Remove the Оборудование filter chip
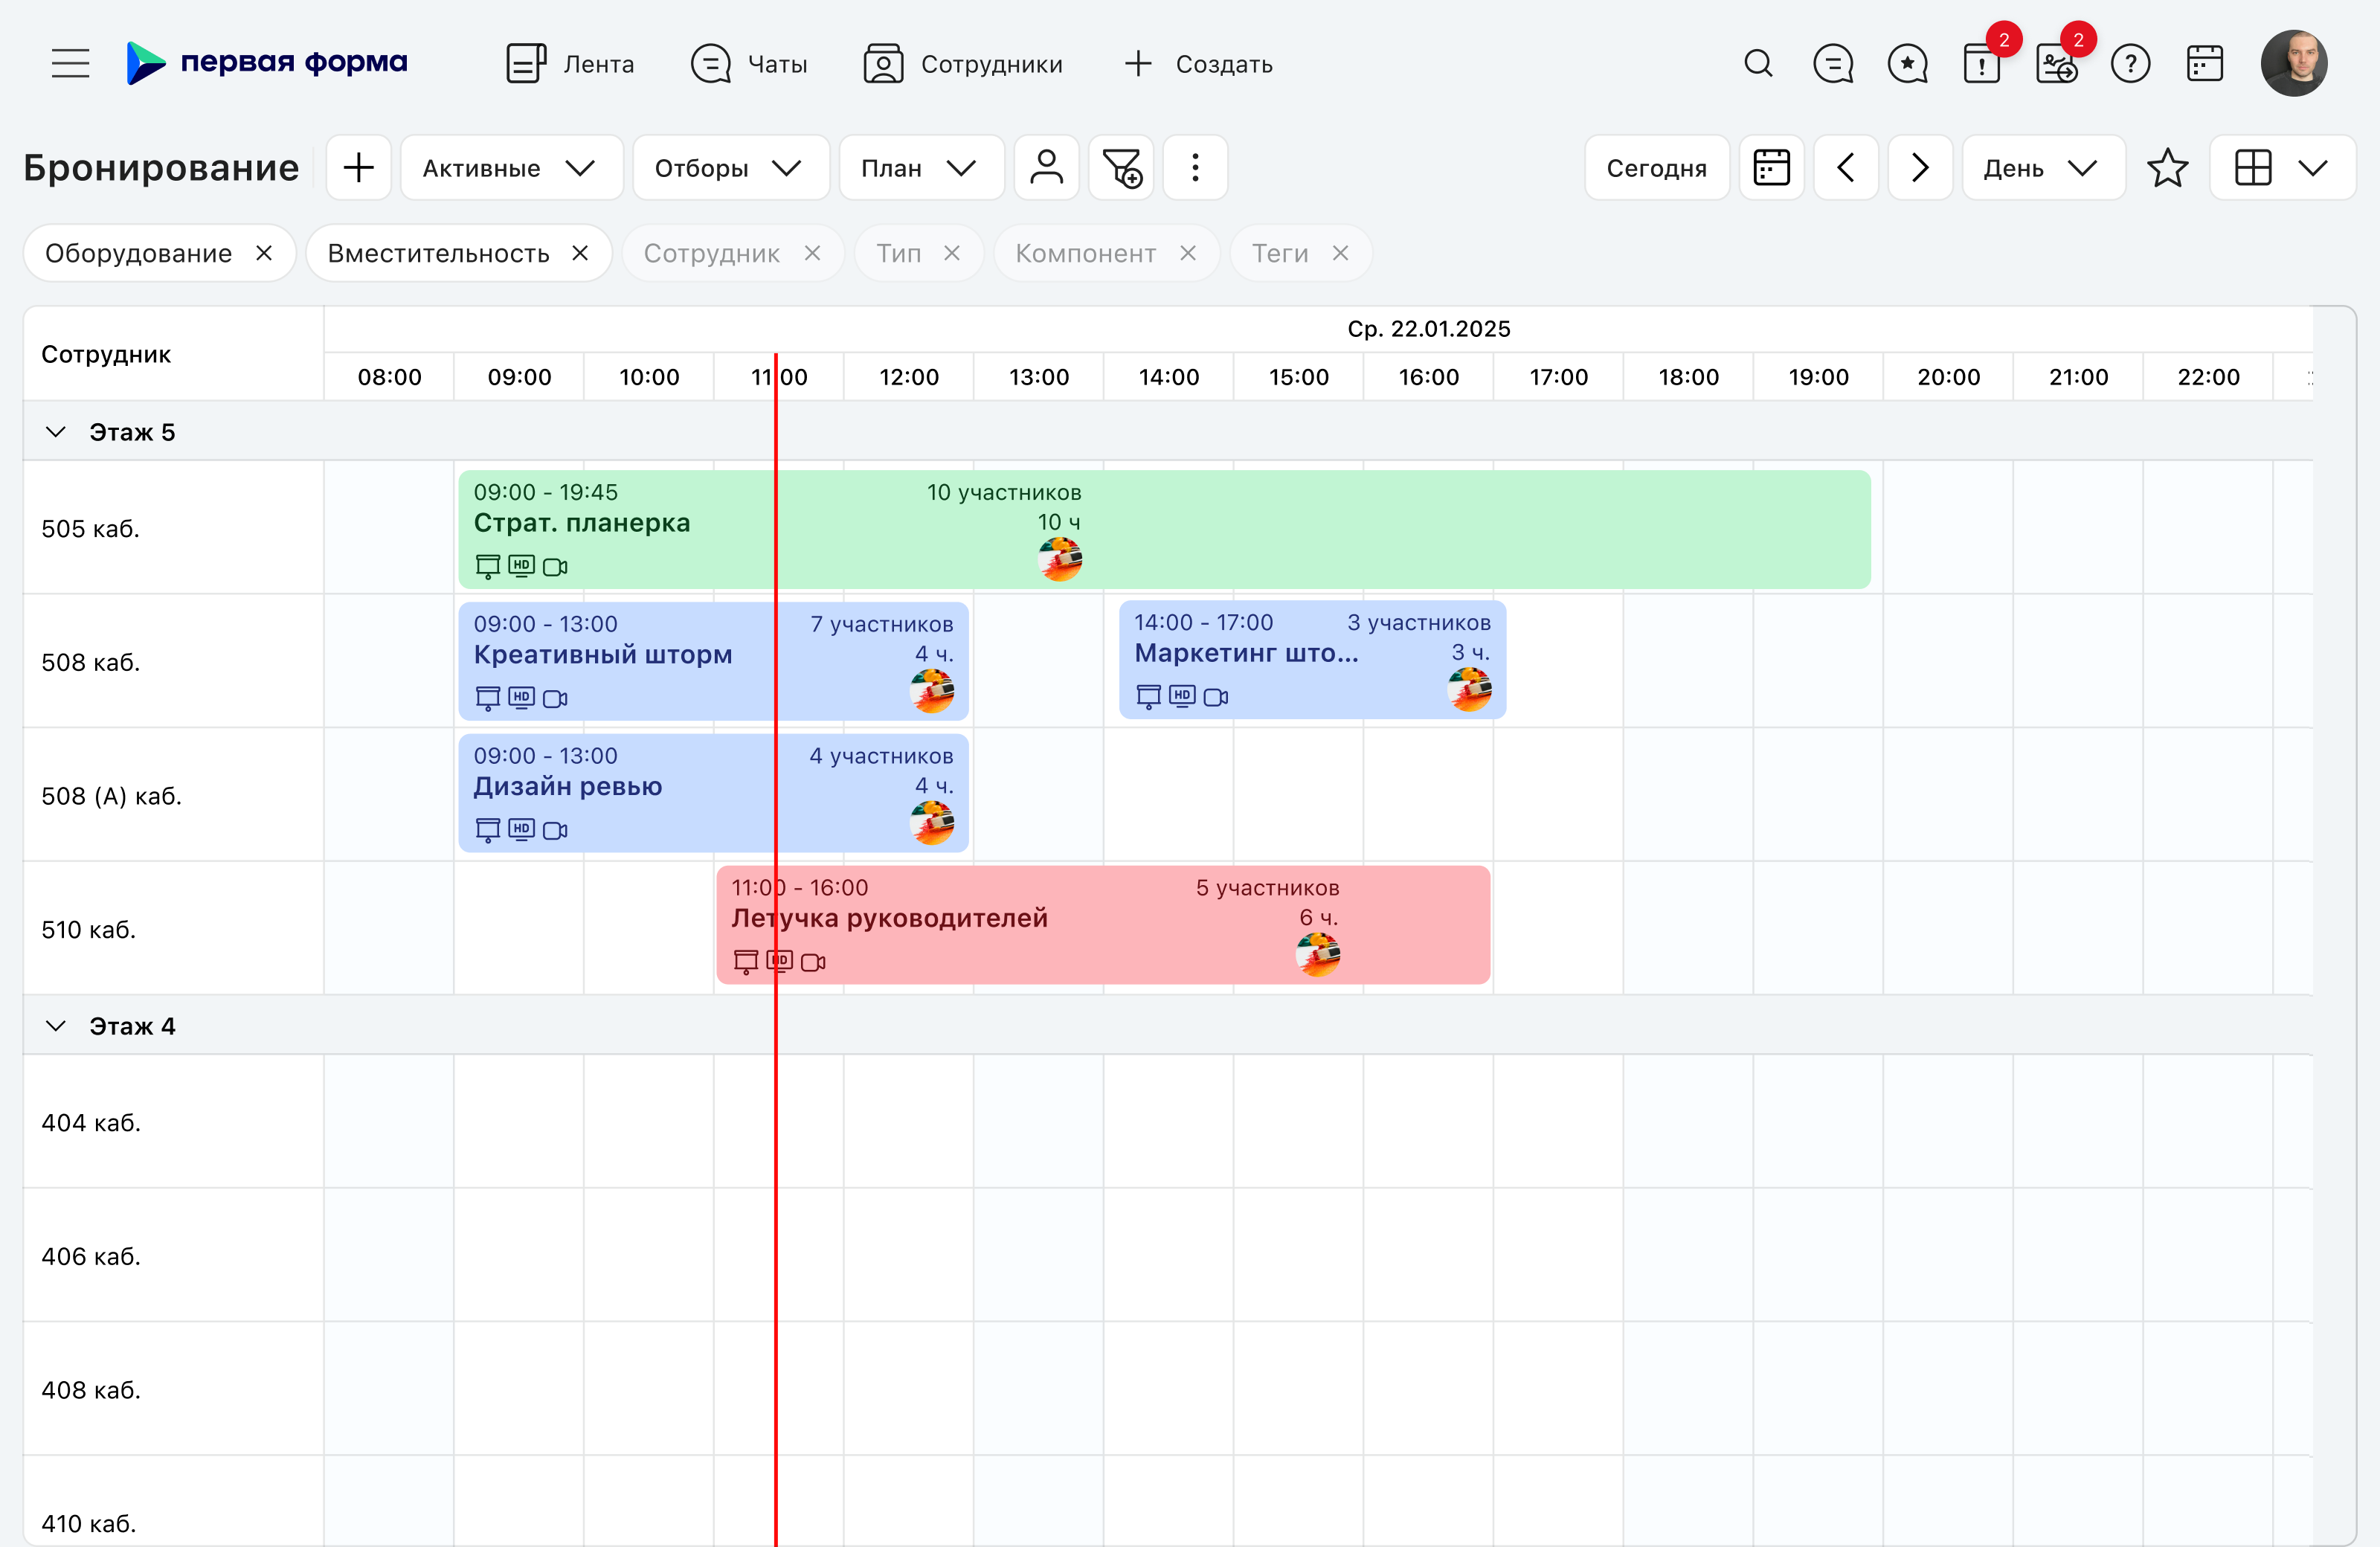Screen dimensions: 2380x1547 pos(264,253)
